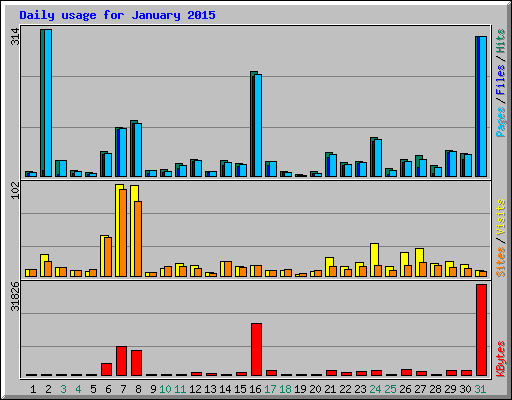The height and width of the screenshot is (400, 512).
Task: Click green day label 10 on the x-axis
Action: (x=165, y=389)
